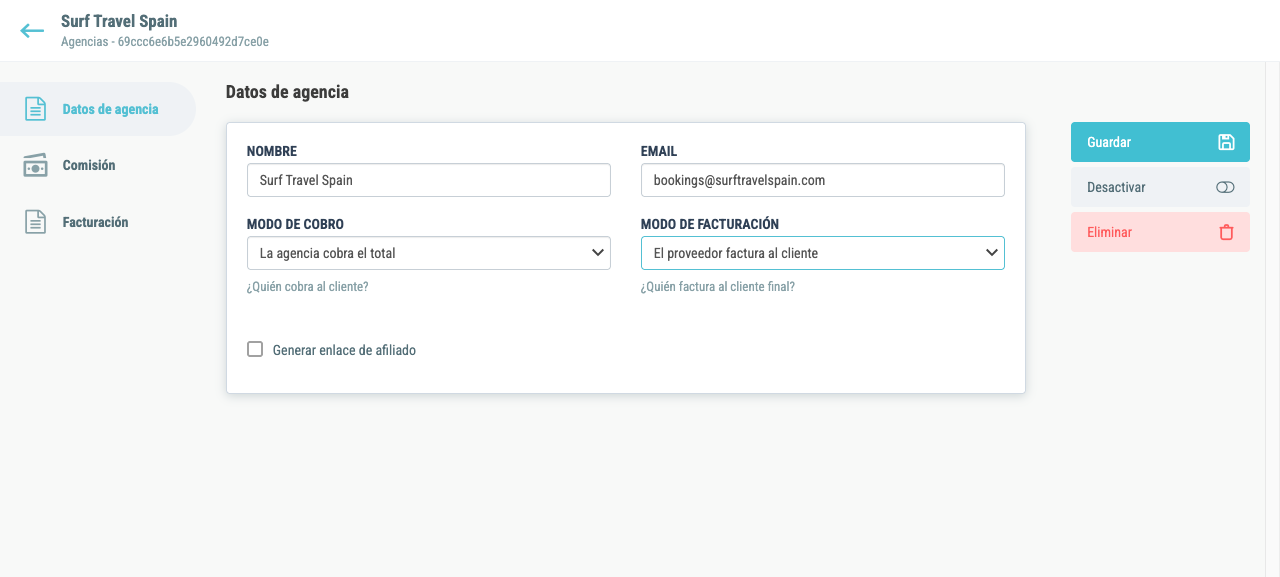Click the Facturación document icon
Viewport: 1280px width, 577px height.
pyautogui.click(x=35, y=222)
